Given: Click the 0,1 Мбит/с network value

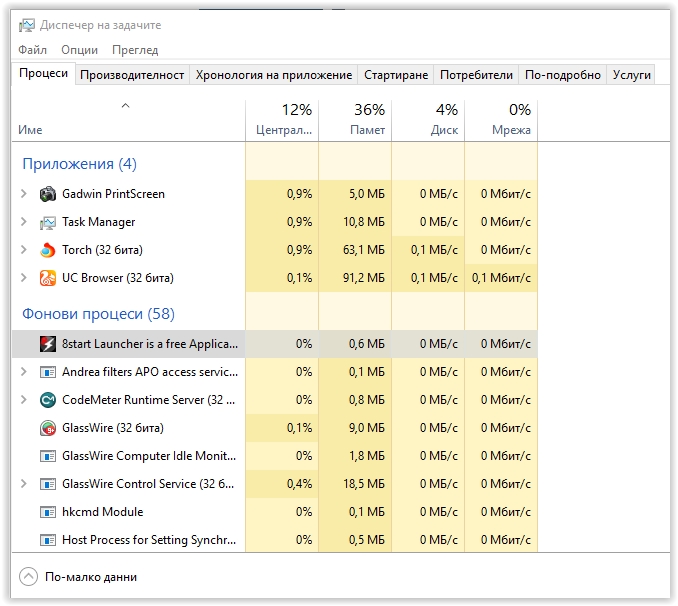Looking at the screenshot, I should tap(501, 278).
